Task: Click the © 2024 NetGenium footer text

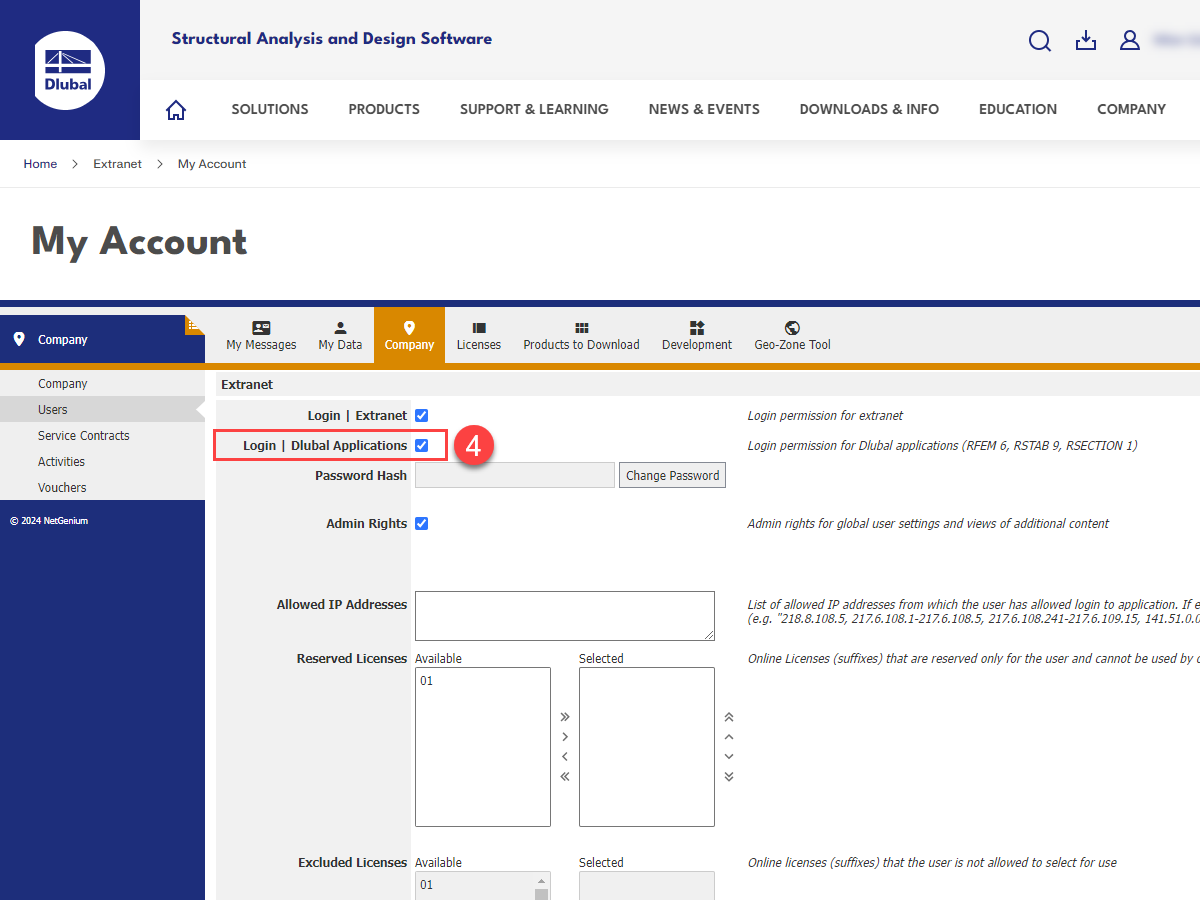Action: [49, 521]
